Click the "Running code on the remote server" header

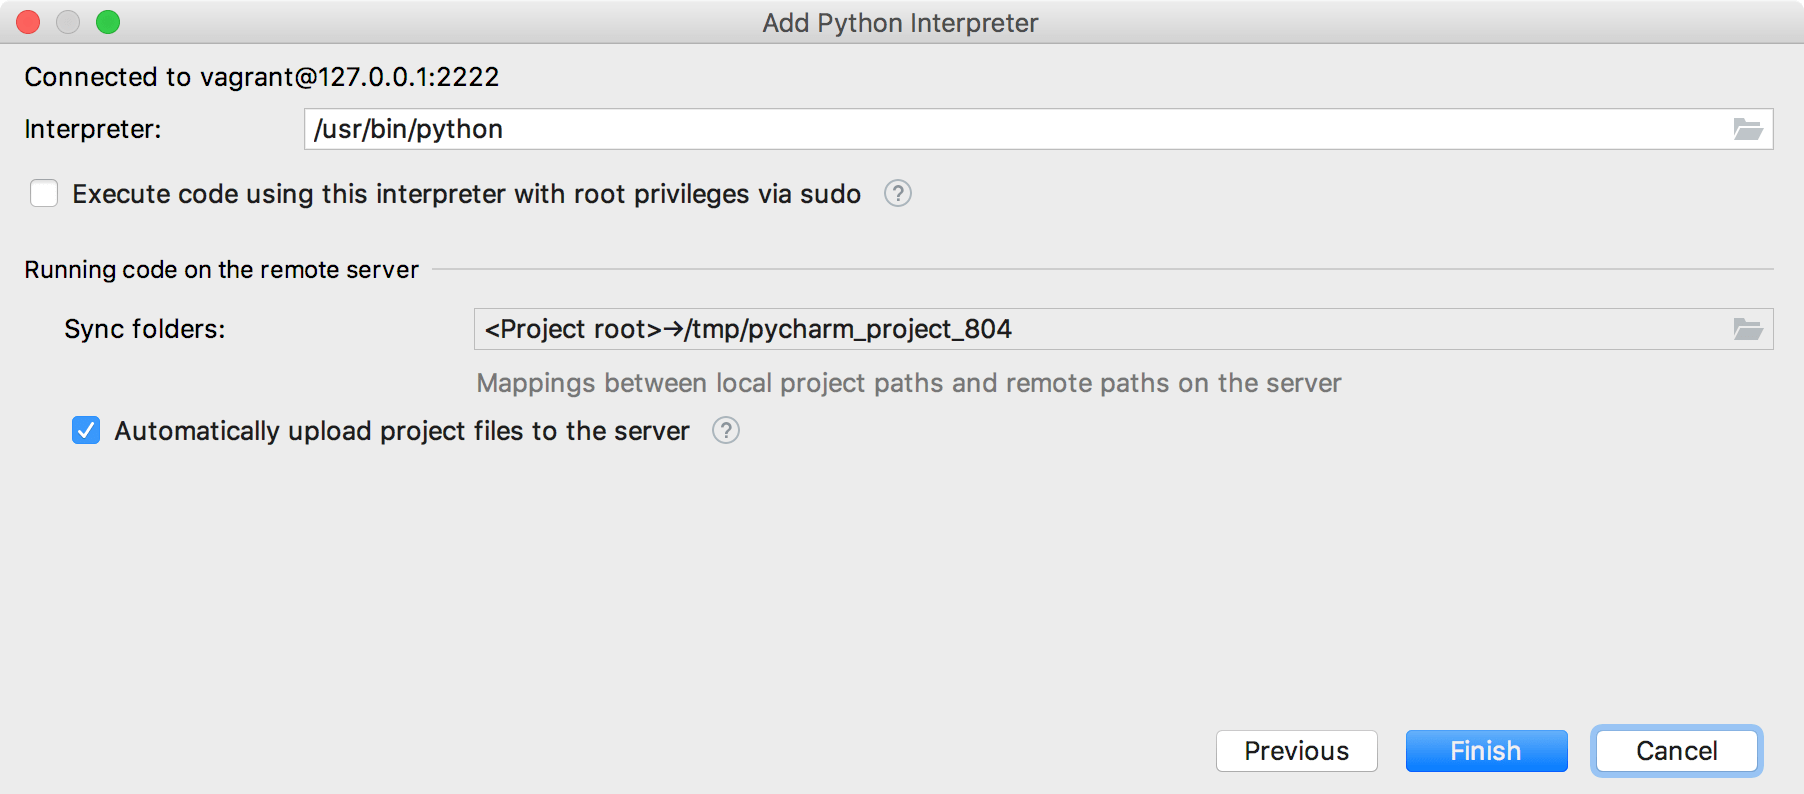click(222, 270)
